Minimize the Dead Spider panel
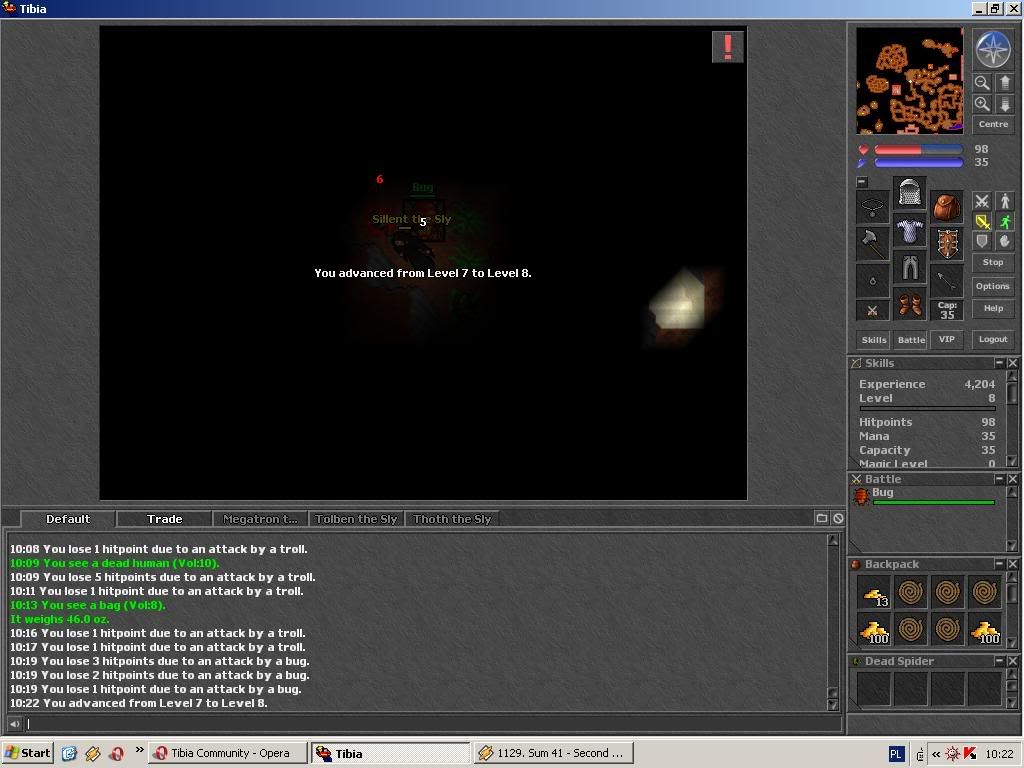The image size is (1024, 768). click(999, 661)
